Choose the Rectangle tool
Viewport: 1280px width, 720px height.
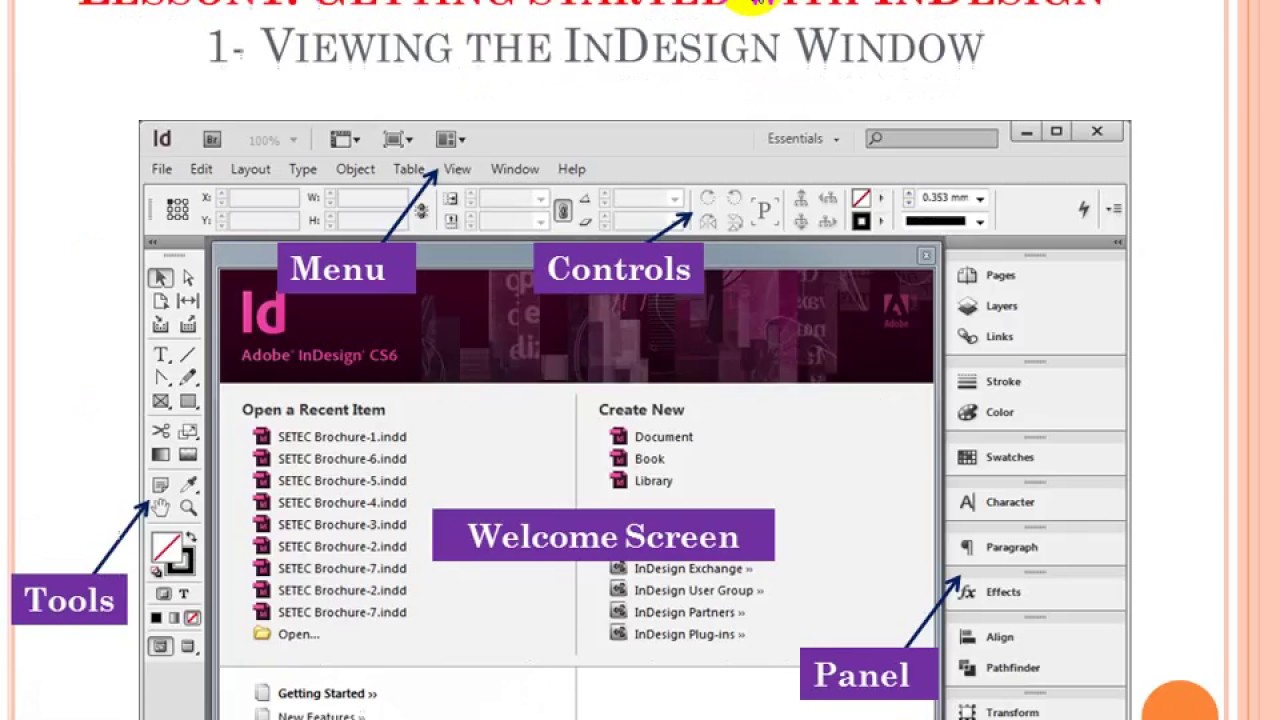[x=188, y=401]
